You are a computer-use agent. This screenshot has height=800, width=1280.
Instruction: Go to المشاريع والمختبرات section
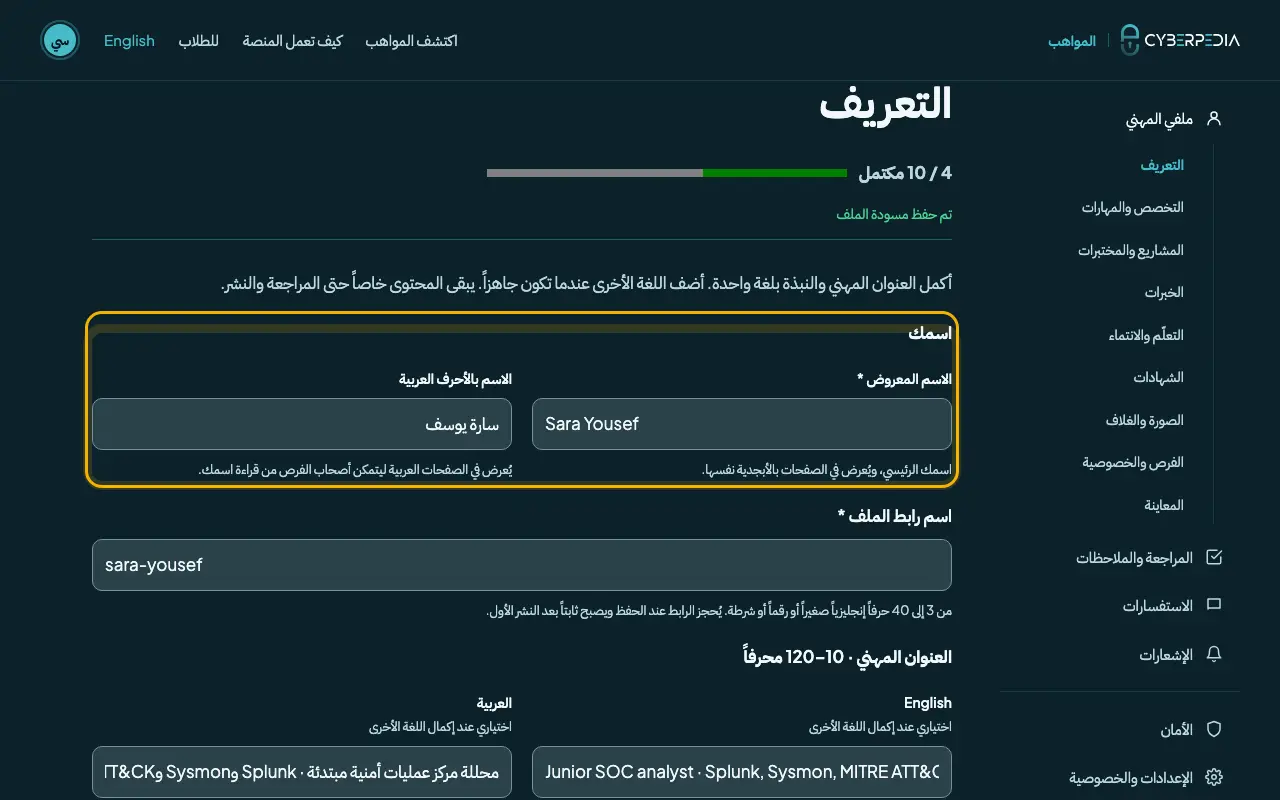[x=1131, y=250]
